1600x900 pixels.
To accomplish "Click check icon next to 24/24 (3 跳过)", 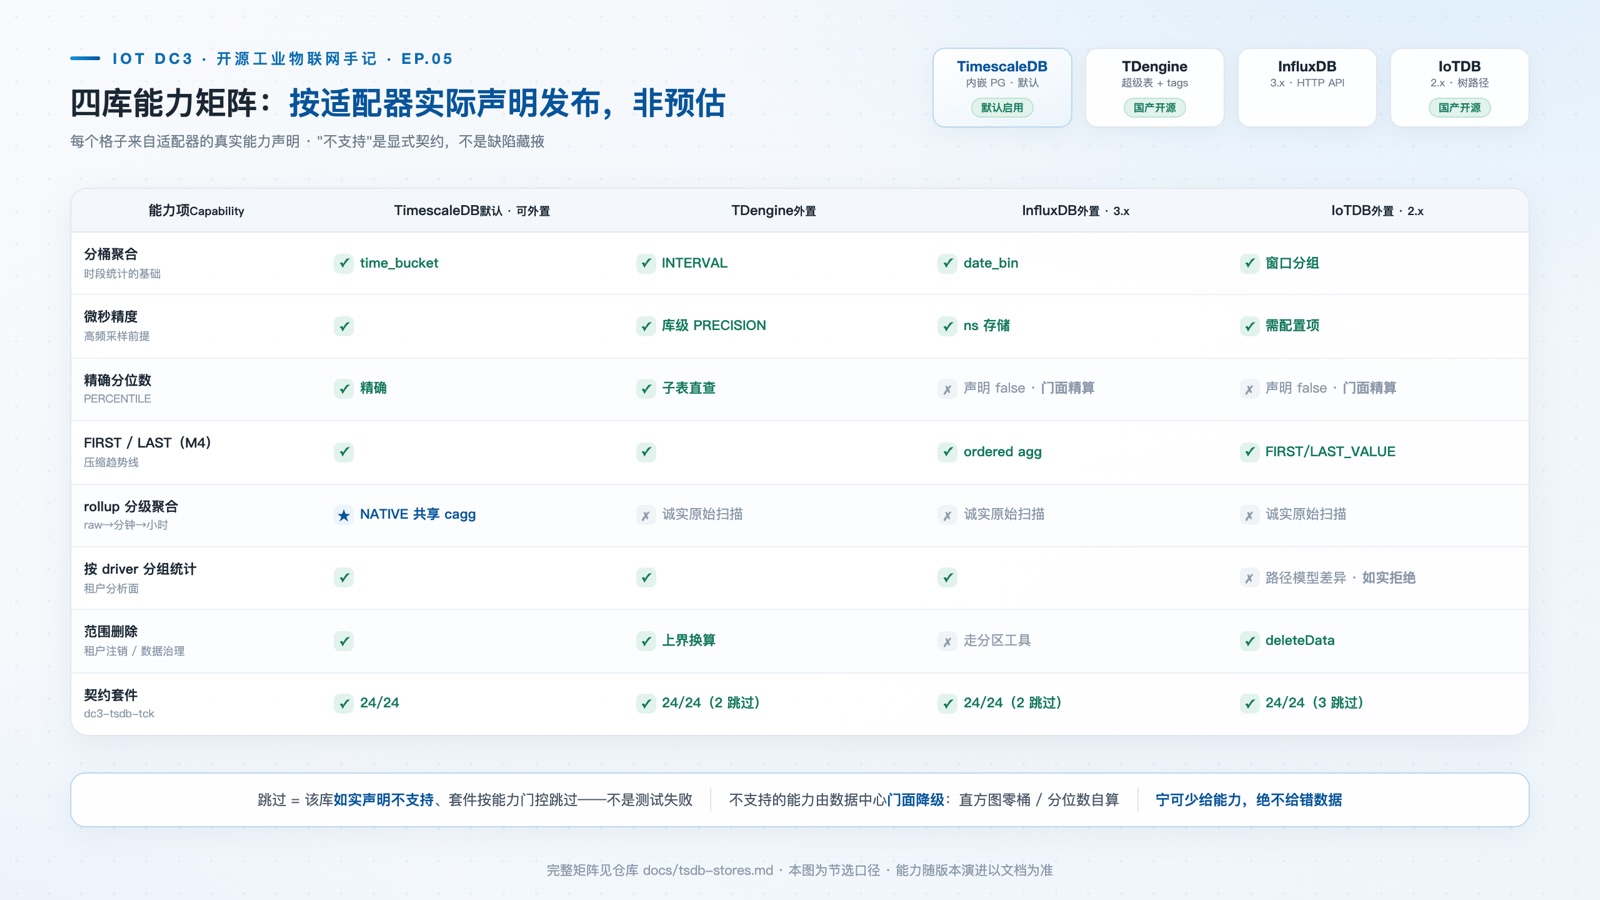I will [1249, 703].
